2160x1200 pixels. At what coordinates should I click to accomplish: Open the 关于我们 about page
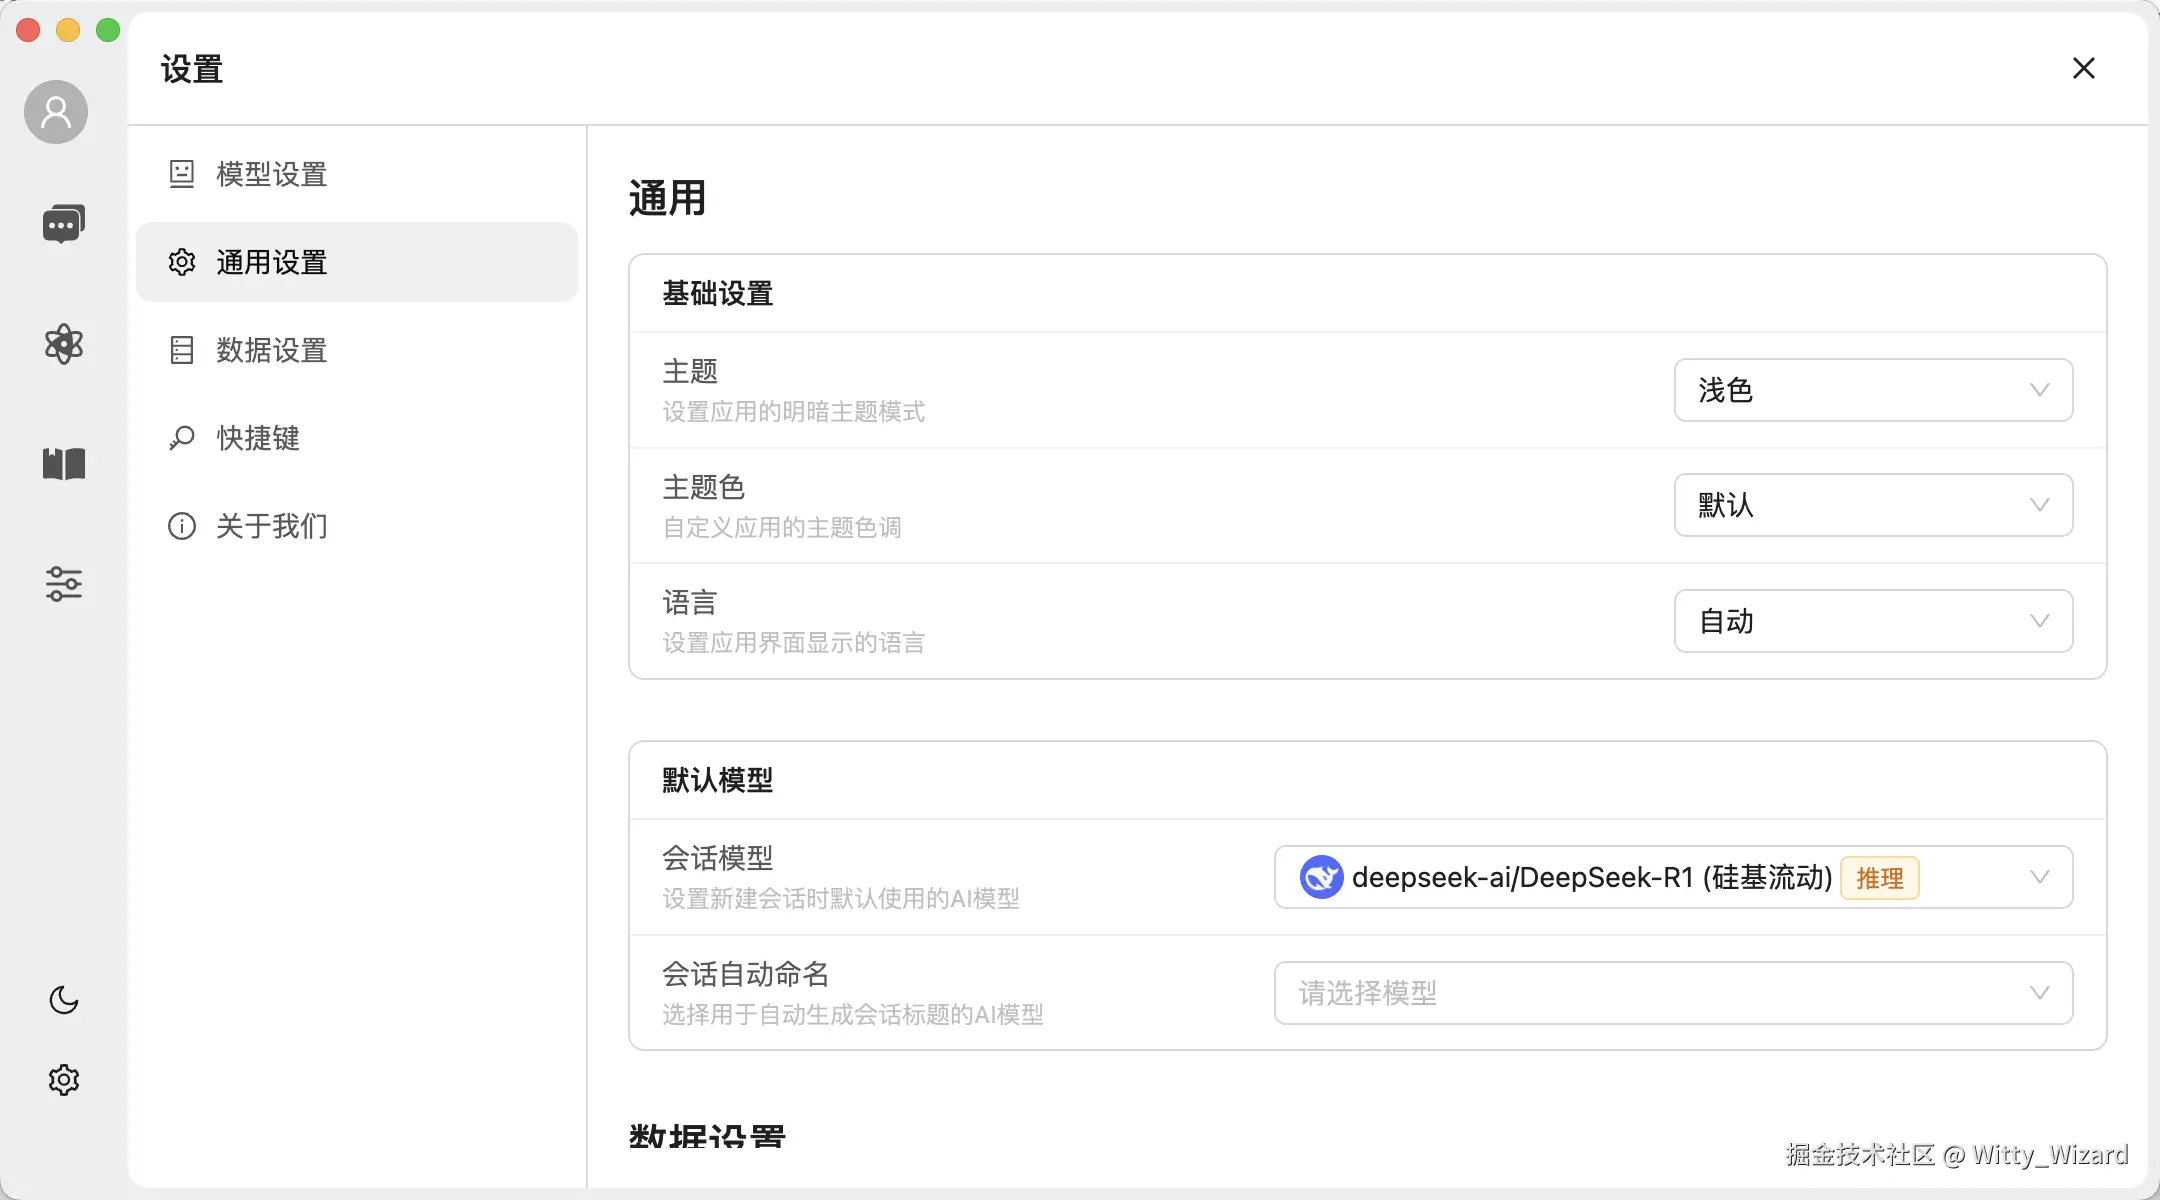pyautogui.click(x=270, y=526)
